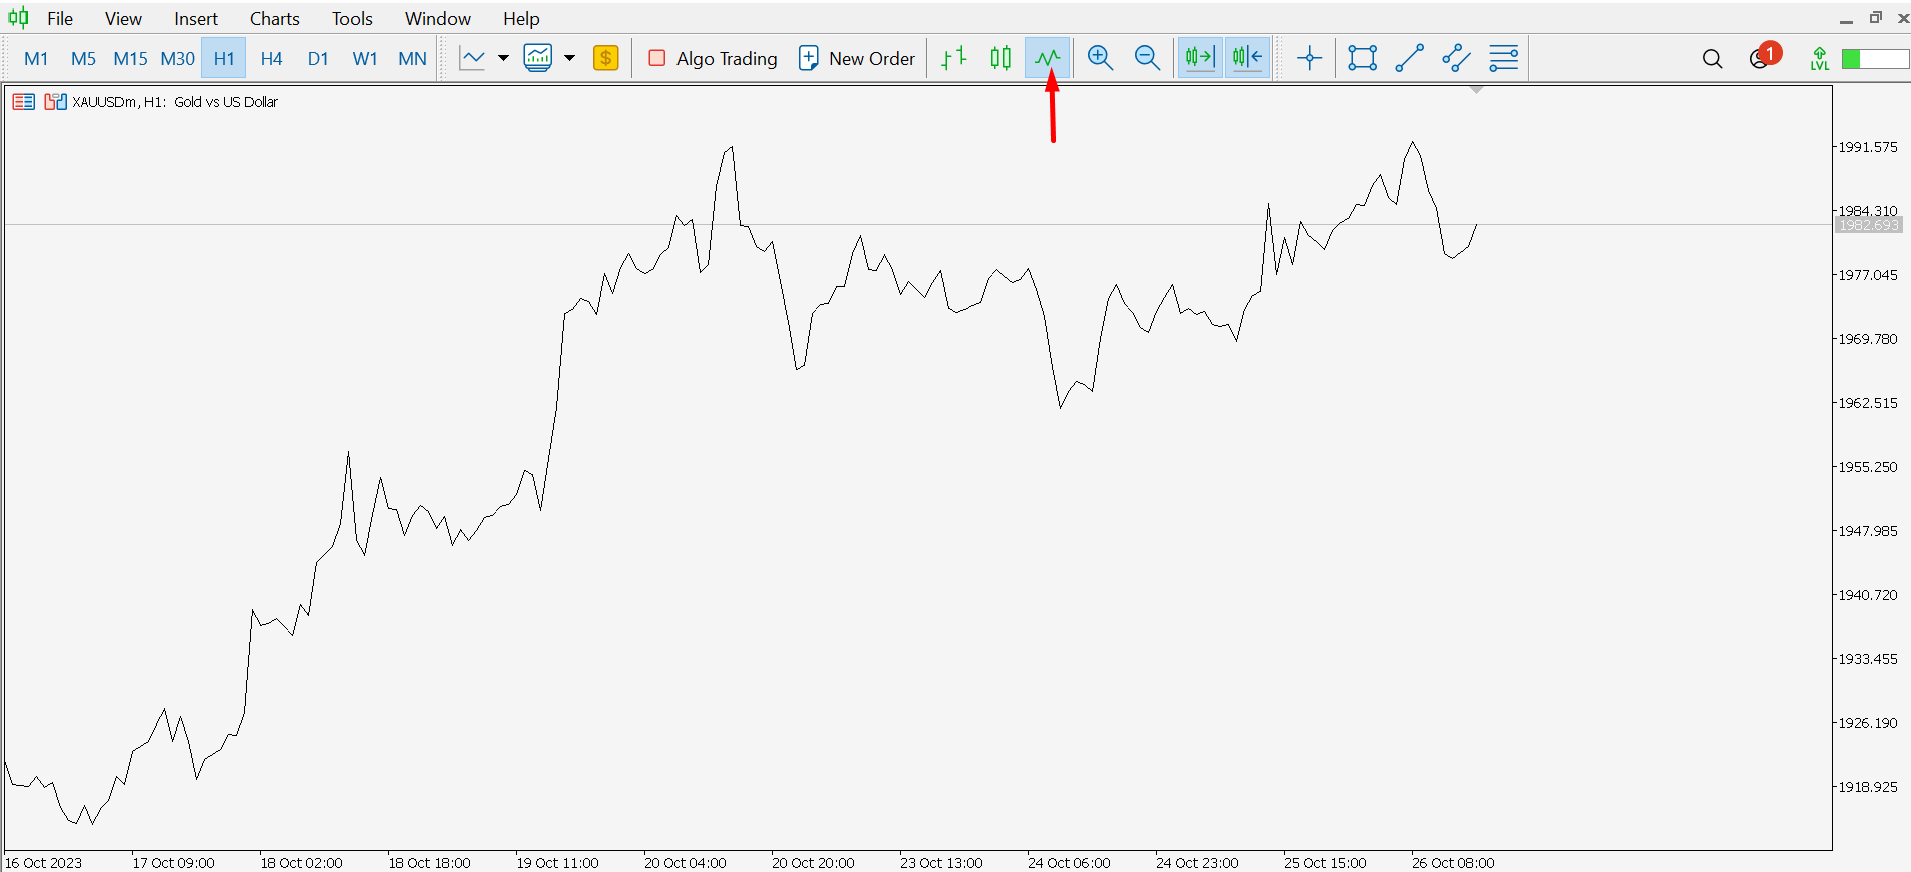Click the 1947.985 price scale label
The image size is (1911, 872).
1868,531
